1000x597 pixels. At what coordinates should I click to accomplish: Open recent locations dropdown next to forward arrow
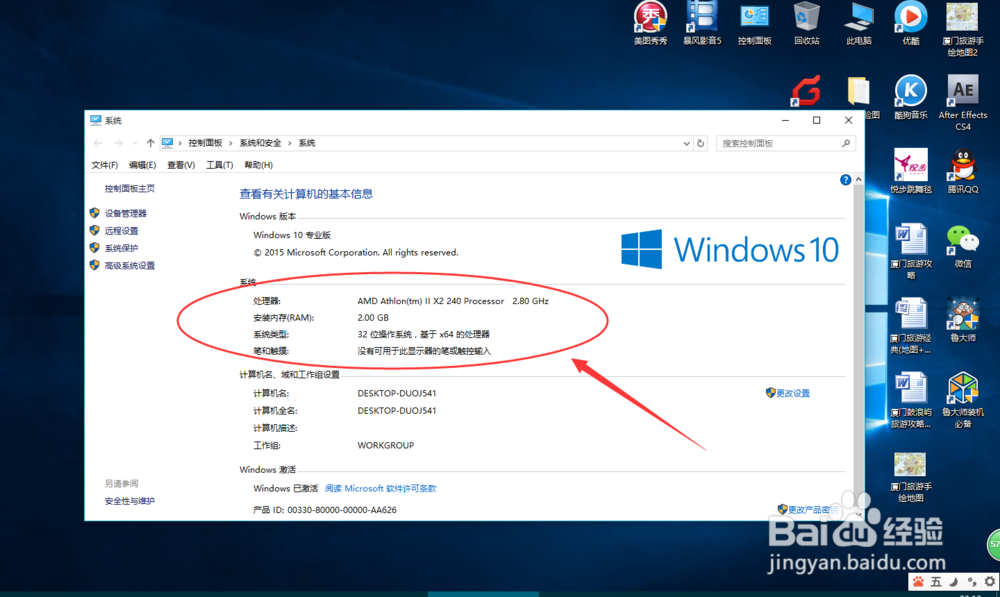[135, 144]
